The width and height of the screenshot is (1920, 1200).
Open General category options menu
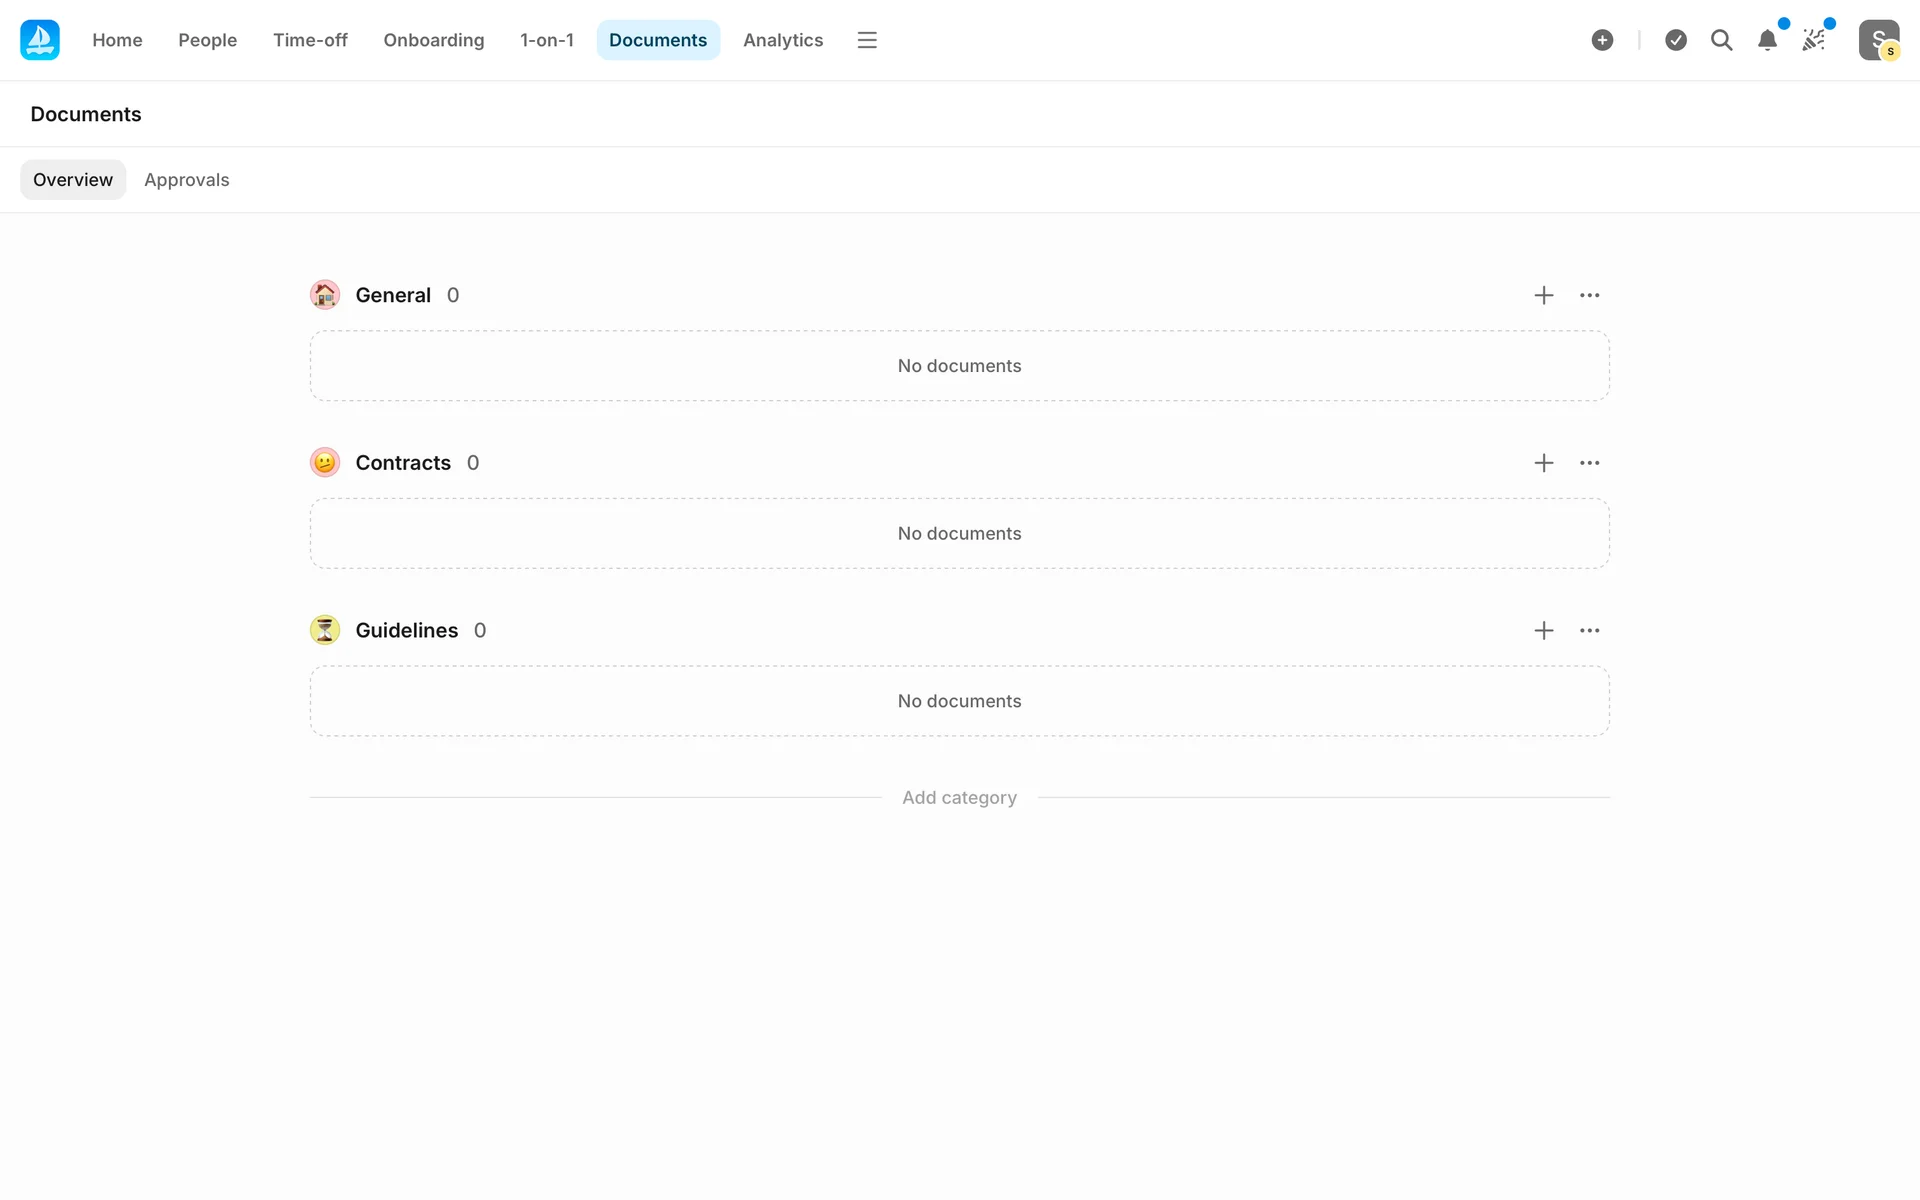click(1589, 295)
